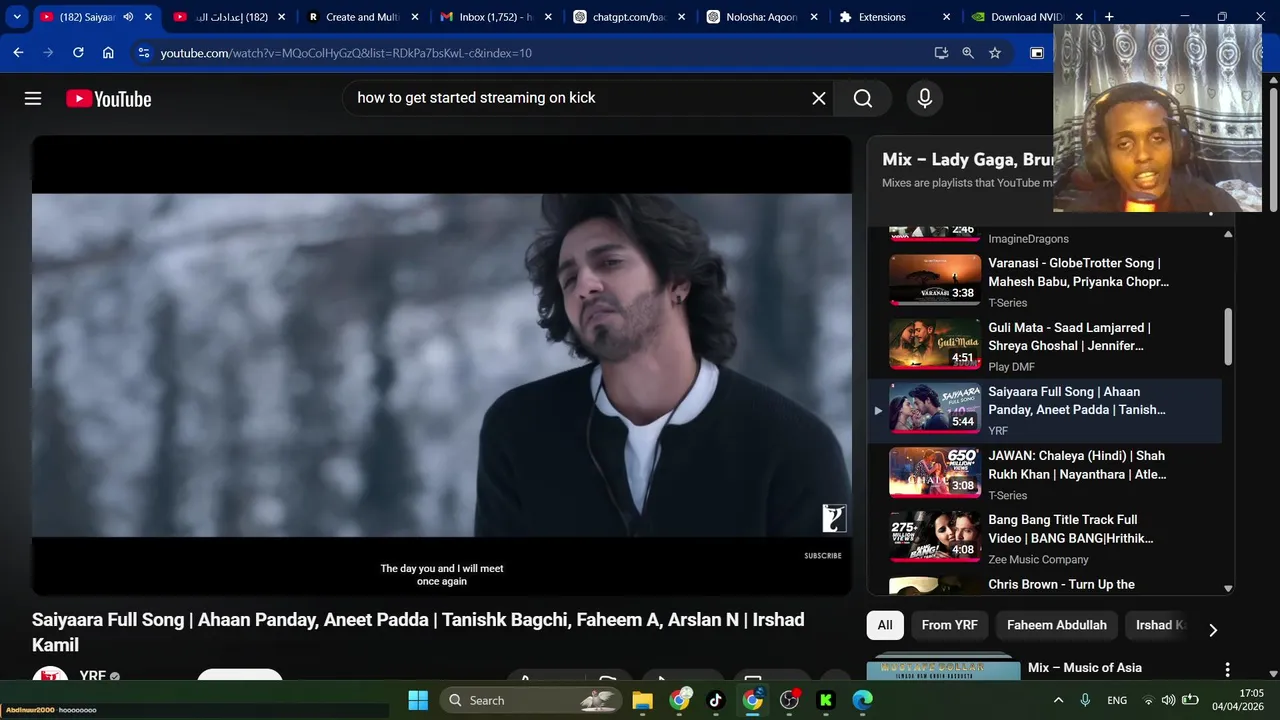Click the taskbar Search box
This screenshot has width=1280, height=720.
tap(530, 700)
